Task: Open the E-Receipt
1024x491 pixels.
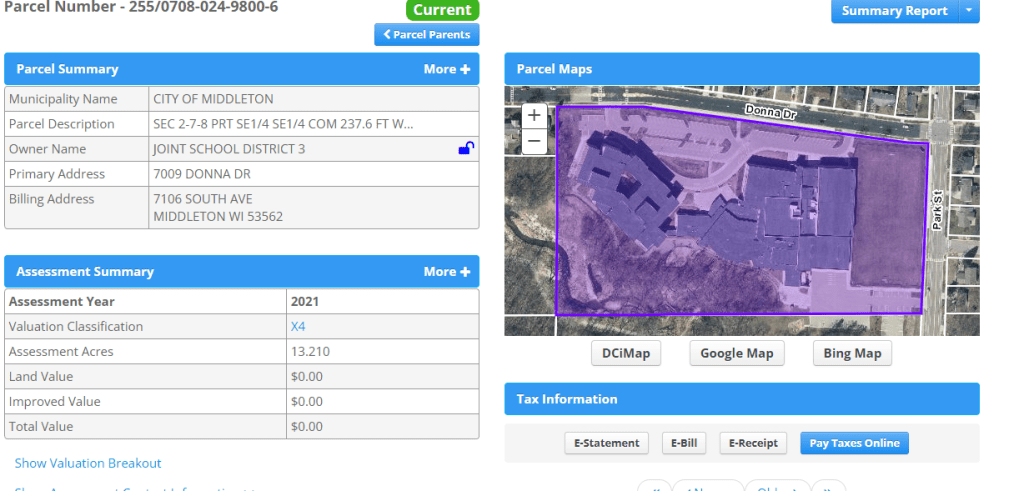Action: (x=753, y=443)
